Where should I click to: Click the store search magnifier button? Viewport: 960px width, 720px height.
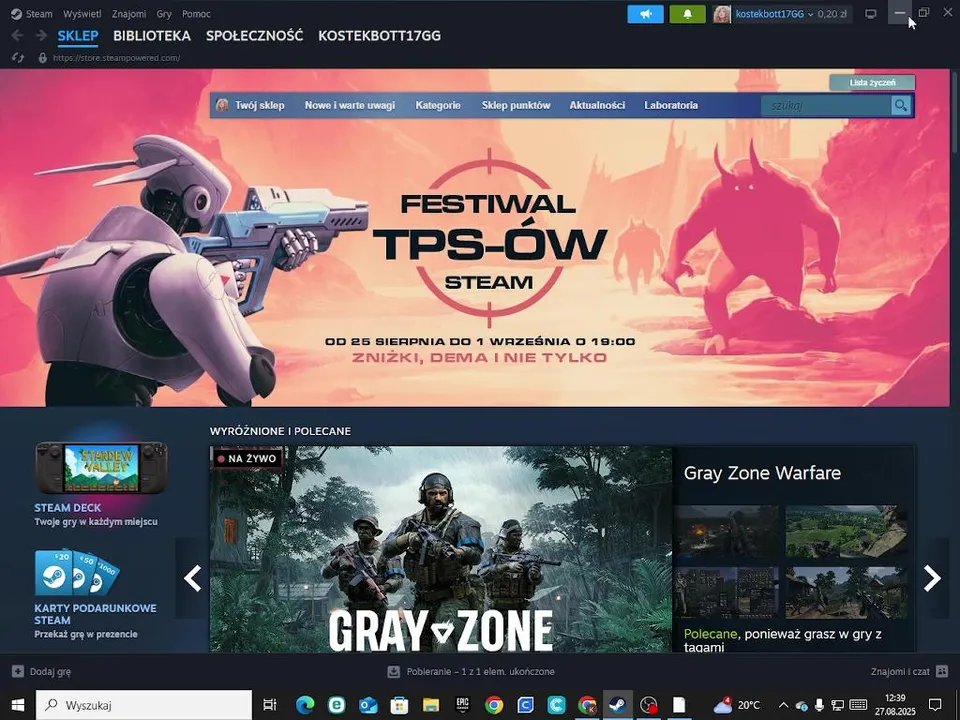click(901, 105)
